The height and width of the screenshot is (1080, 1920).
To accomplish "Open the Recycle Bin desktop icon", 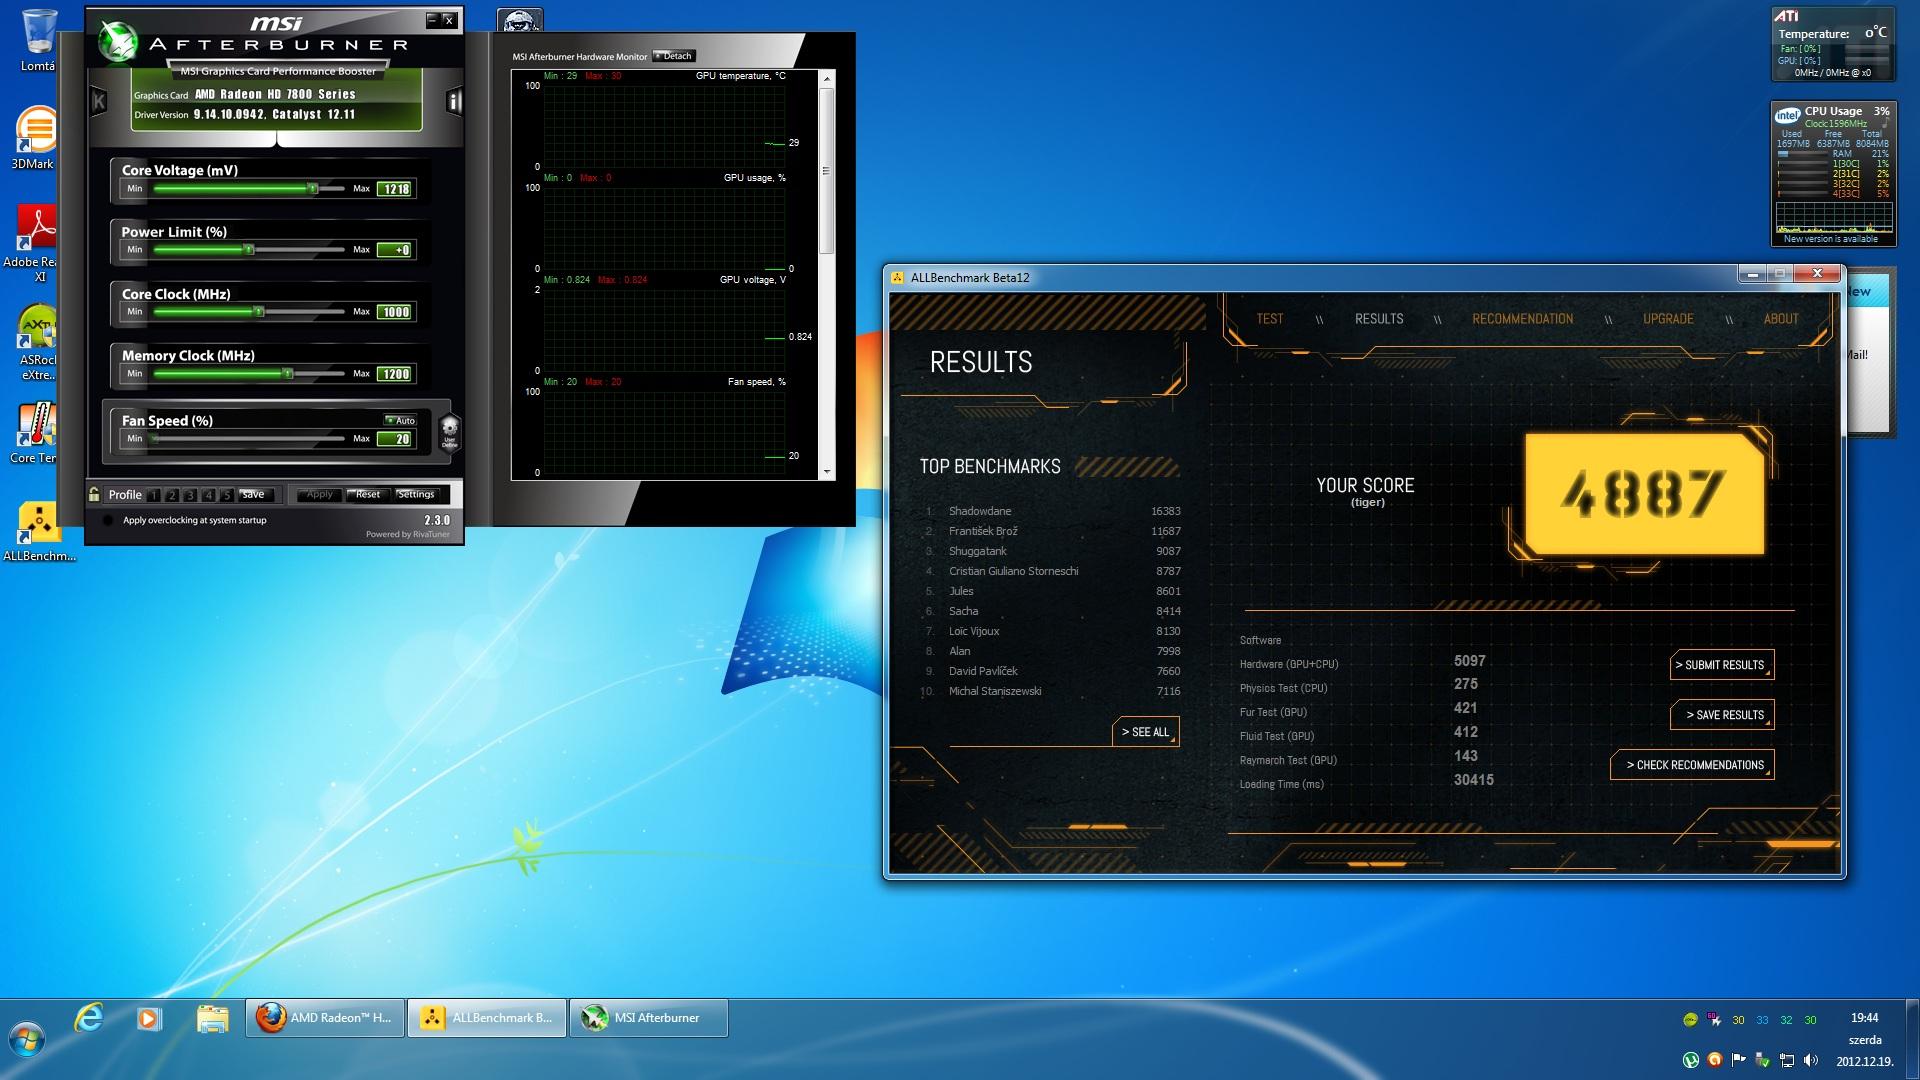I will 38,41.
